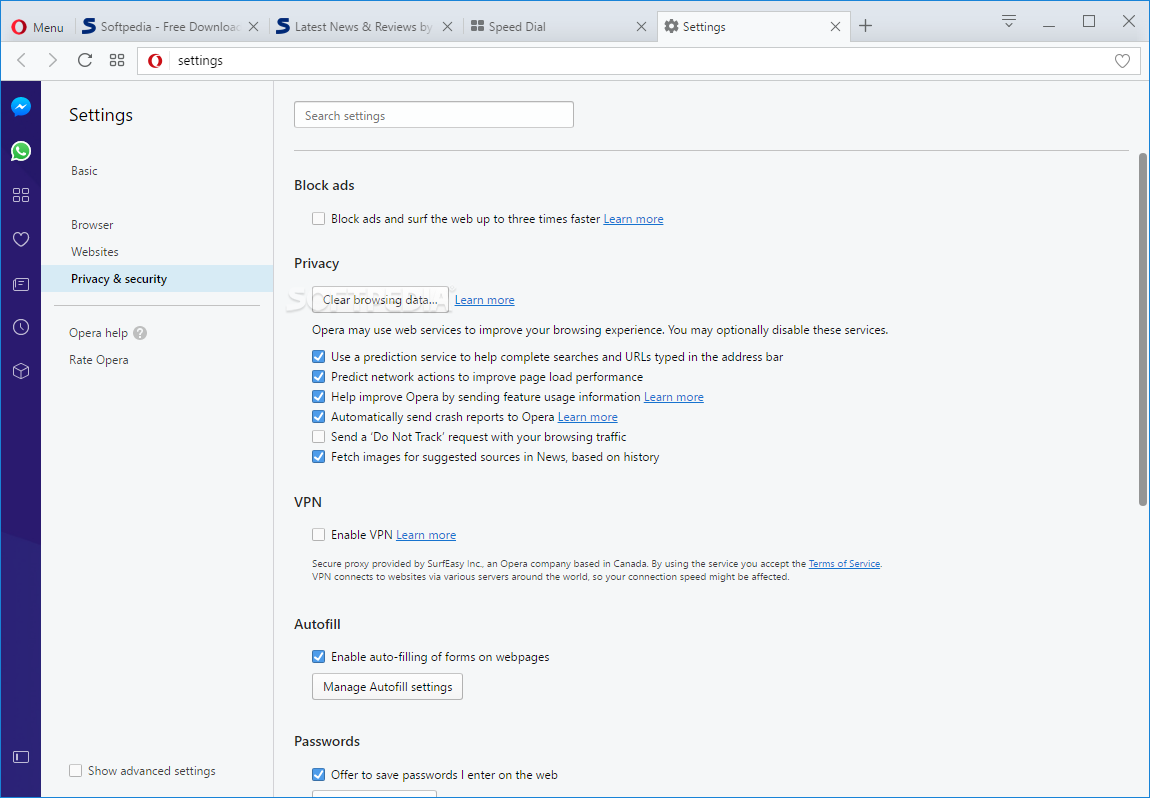The height and width of the screenshot is (798, 1150).
Task: Open Extensions cube icon in the sidebar
Action: coord(21,371)
